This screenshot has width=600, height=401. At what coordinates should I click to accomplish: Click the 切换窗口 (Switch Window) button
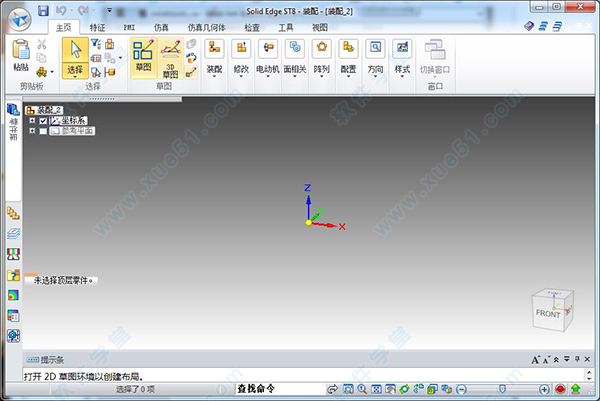(435, 57)
